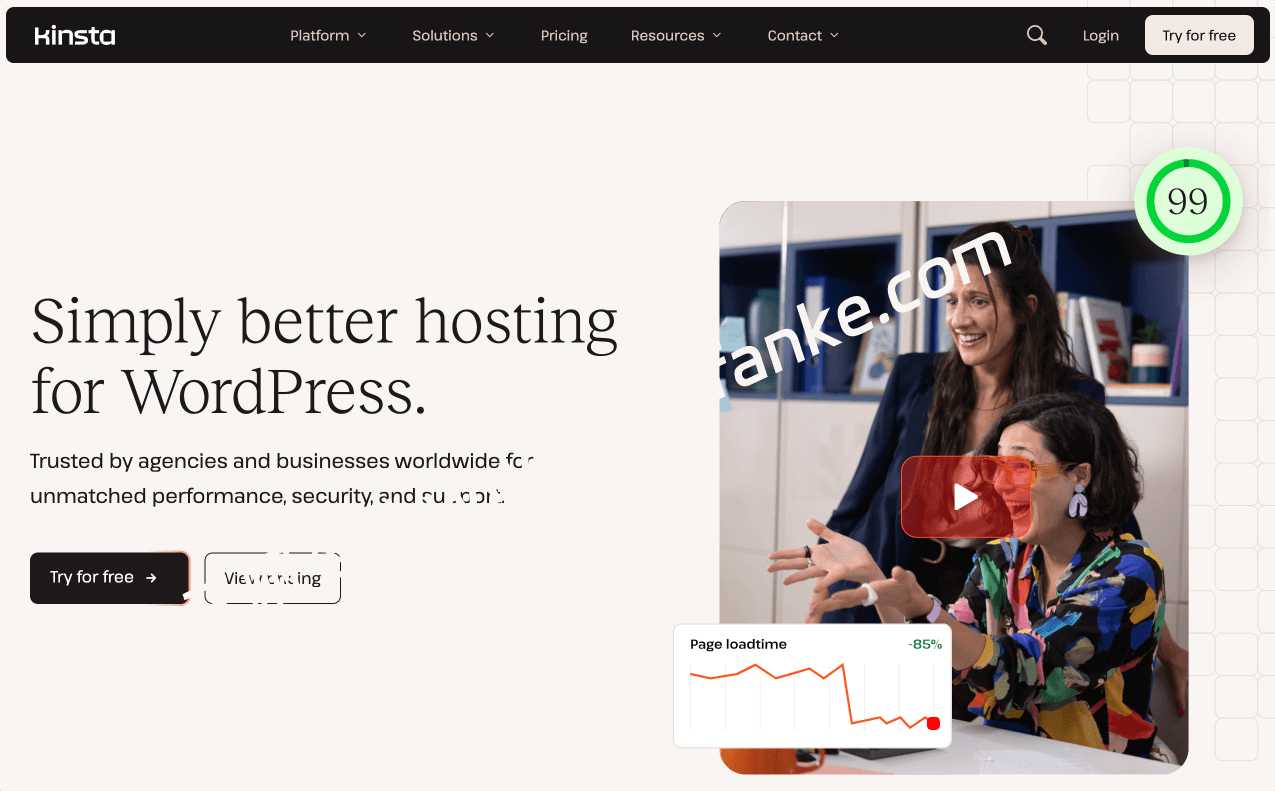Click the Try for free button in the navbar
The width and height of the screenshot is (1275, 791).
(1199, 35)
